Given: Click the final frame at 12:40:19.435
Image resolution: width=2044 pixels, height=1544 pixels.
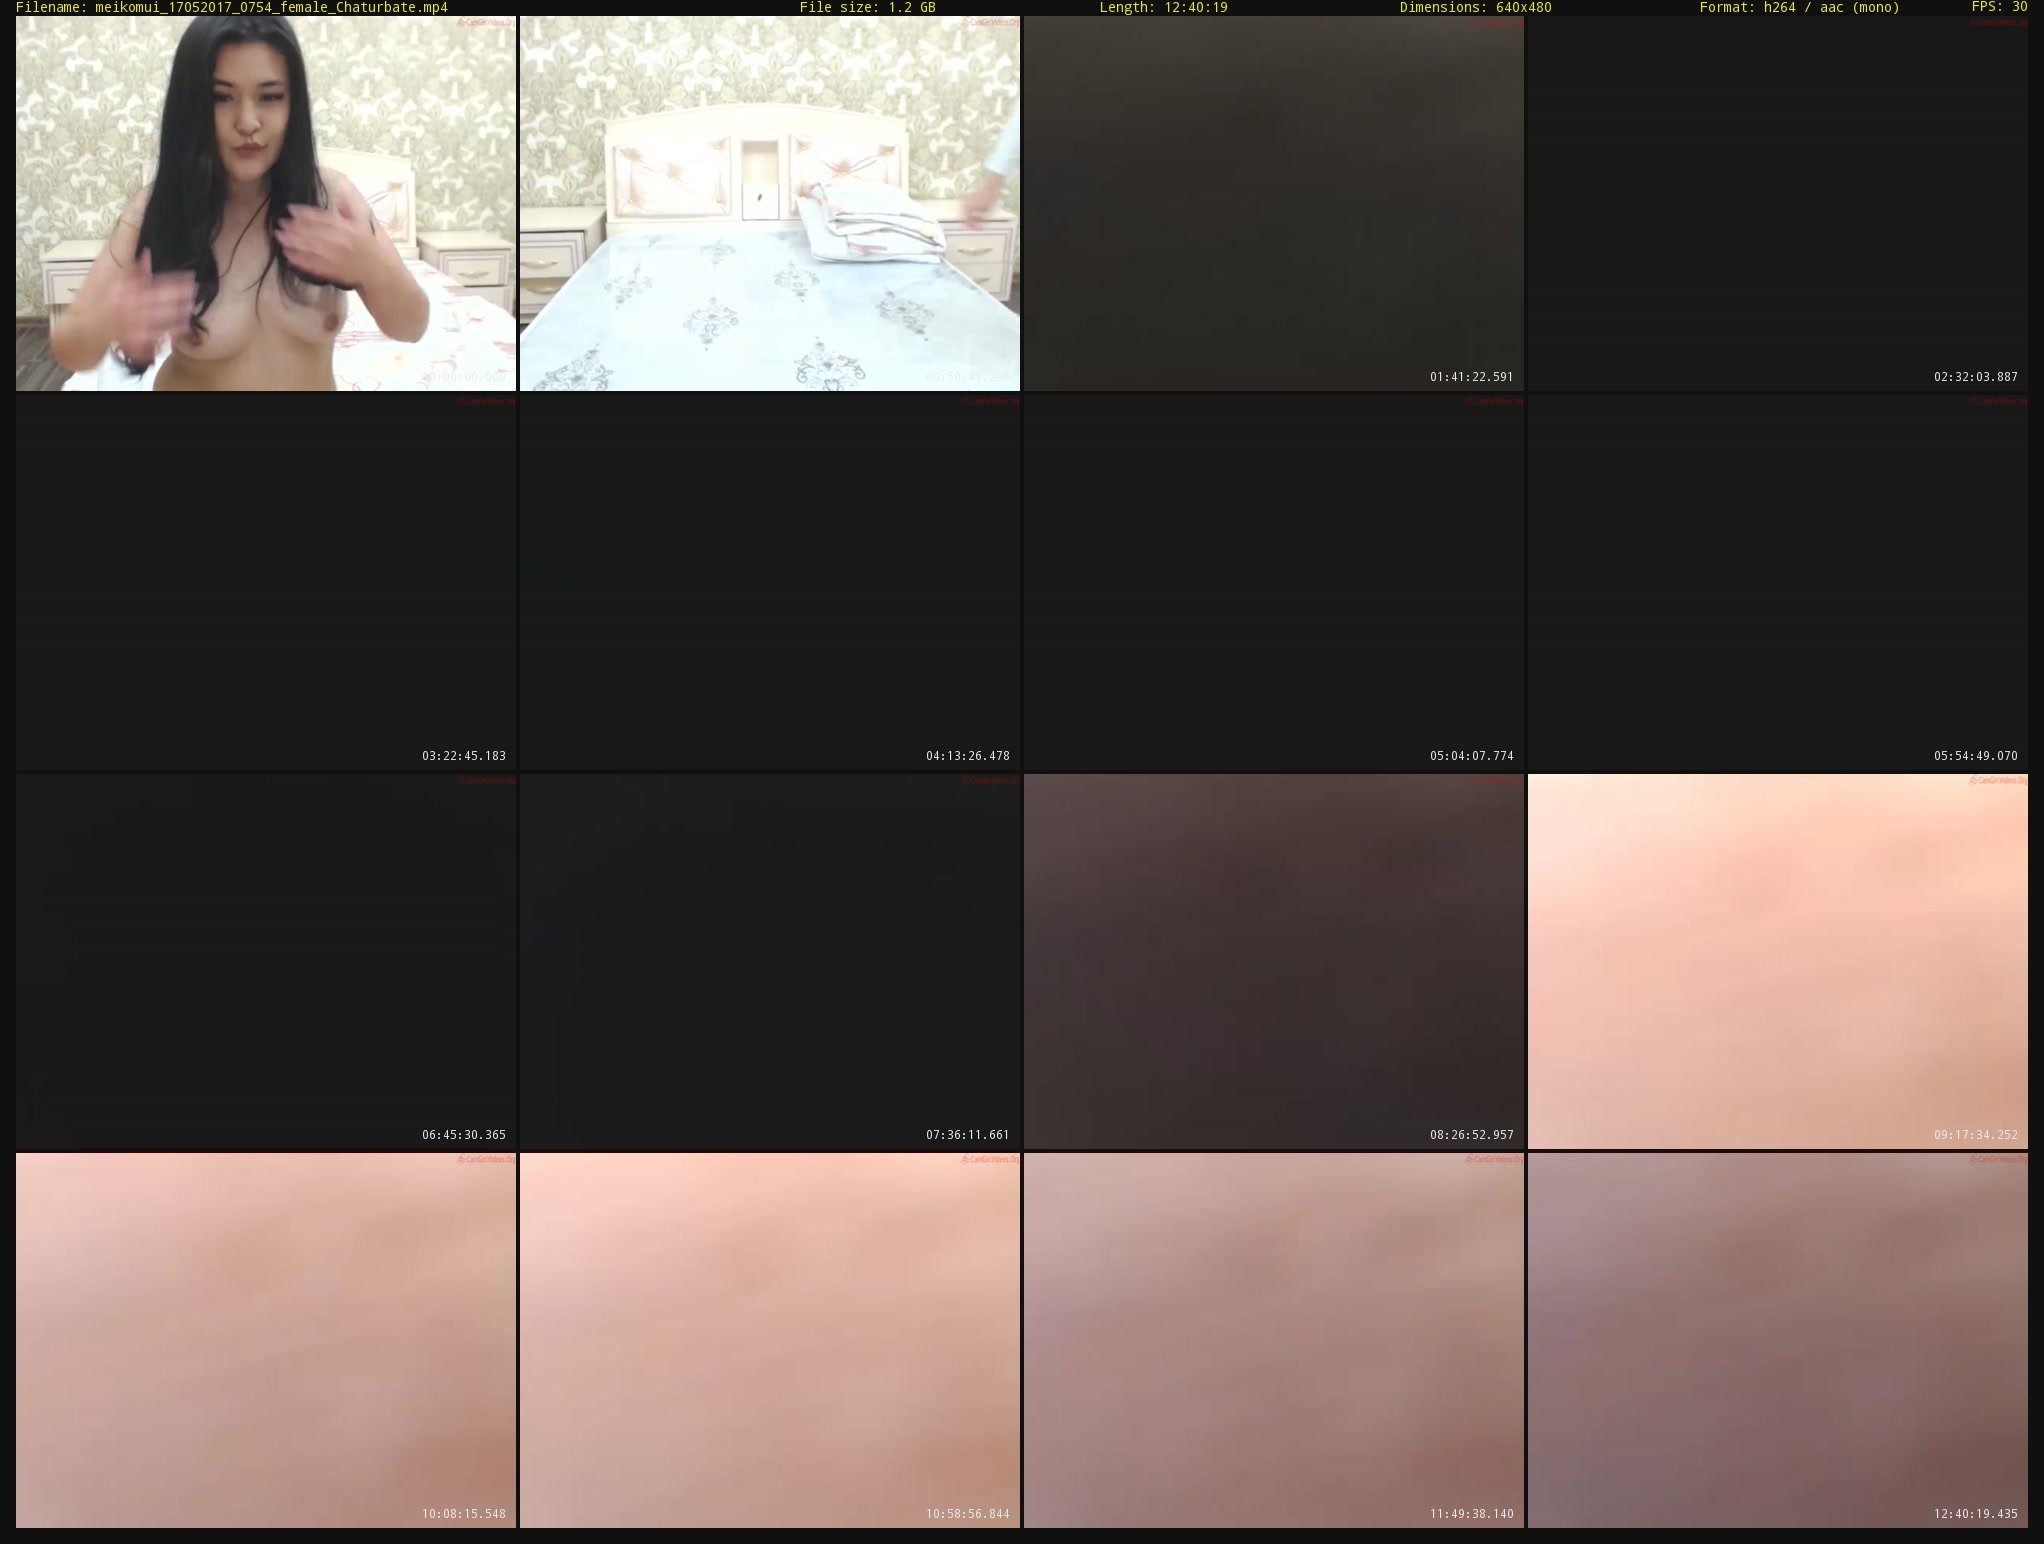Looking at the screenshot, I should pyautogui.click(x=1777, y=1340).
